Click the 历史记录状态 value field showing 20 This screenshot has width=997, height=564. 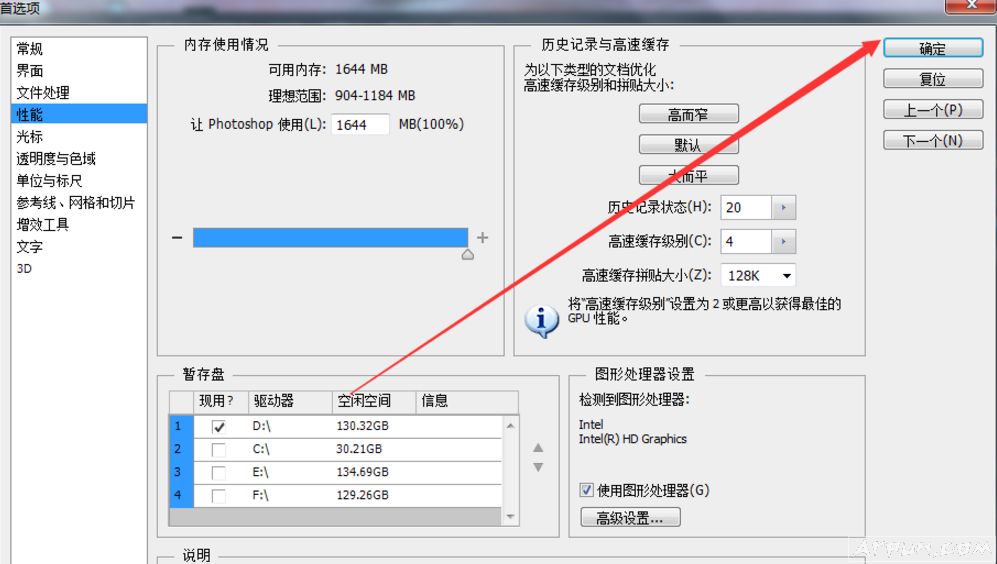point(746,207)
